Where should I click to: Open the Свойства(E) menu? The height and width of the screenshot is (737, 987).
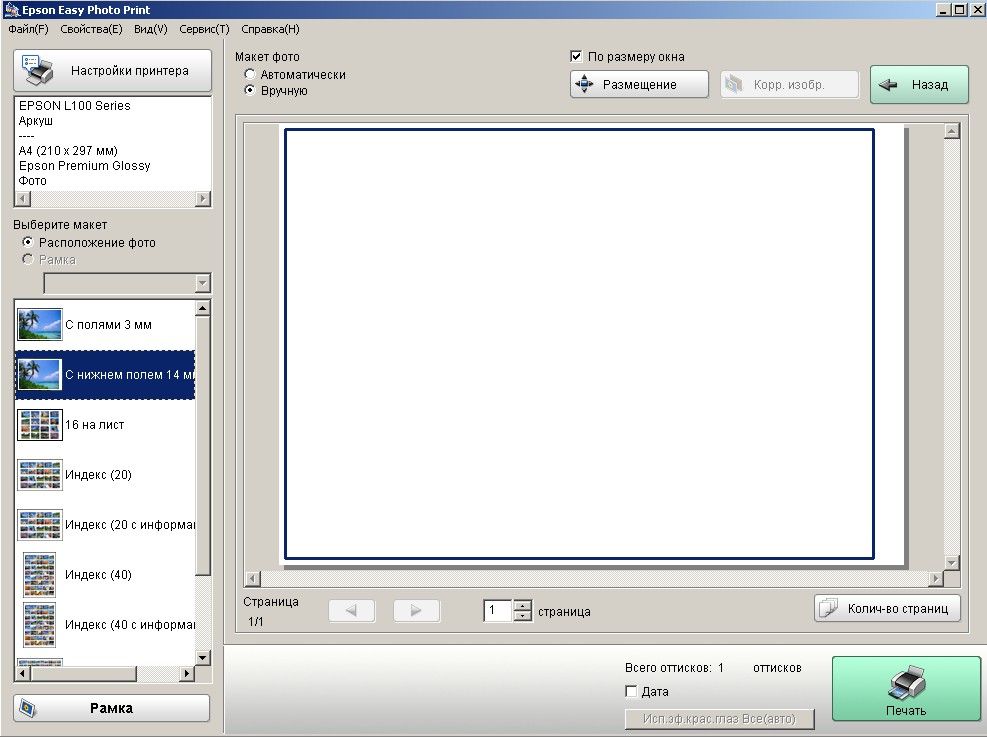(91, 29)
